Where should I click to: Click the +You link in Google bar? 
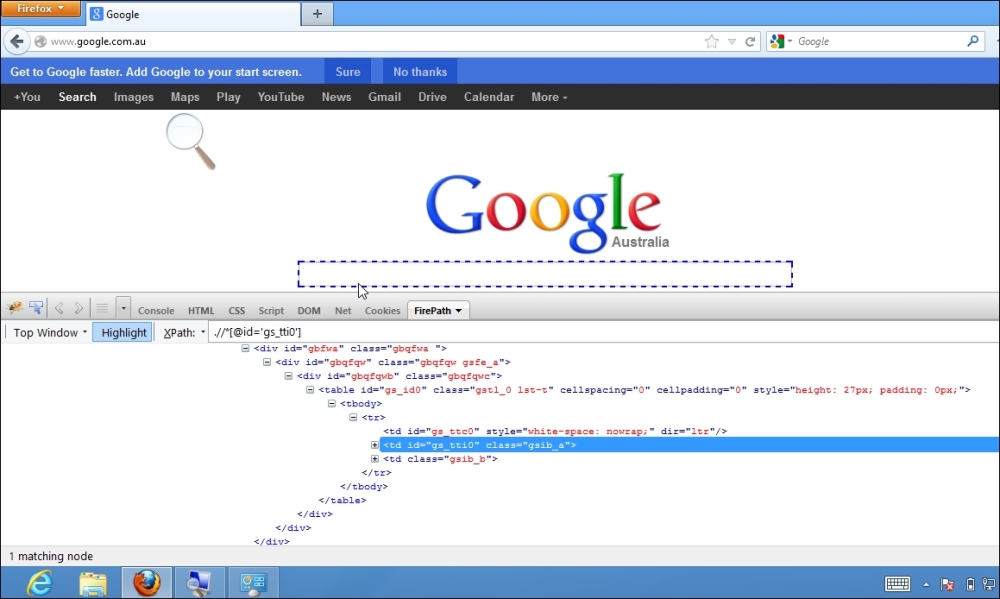tap(27, 97)
